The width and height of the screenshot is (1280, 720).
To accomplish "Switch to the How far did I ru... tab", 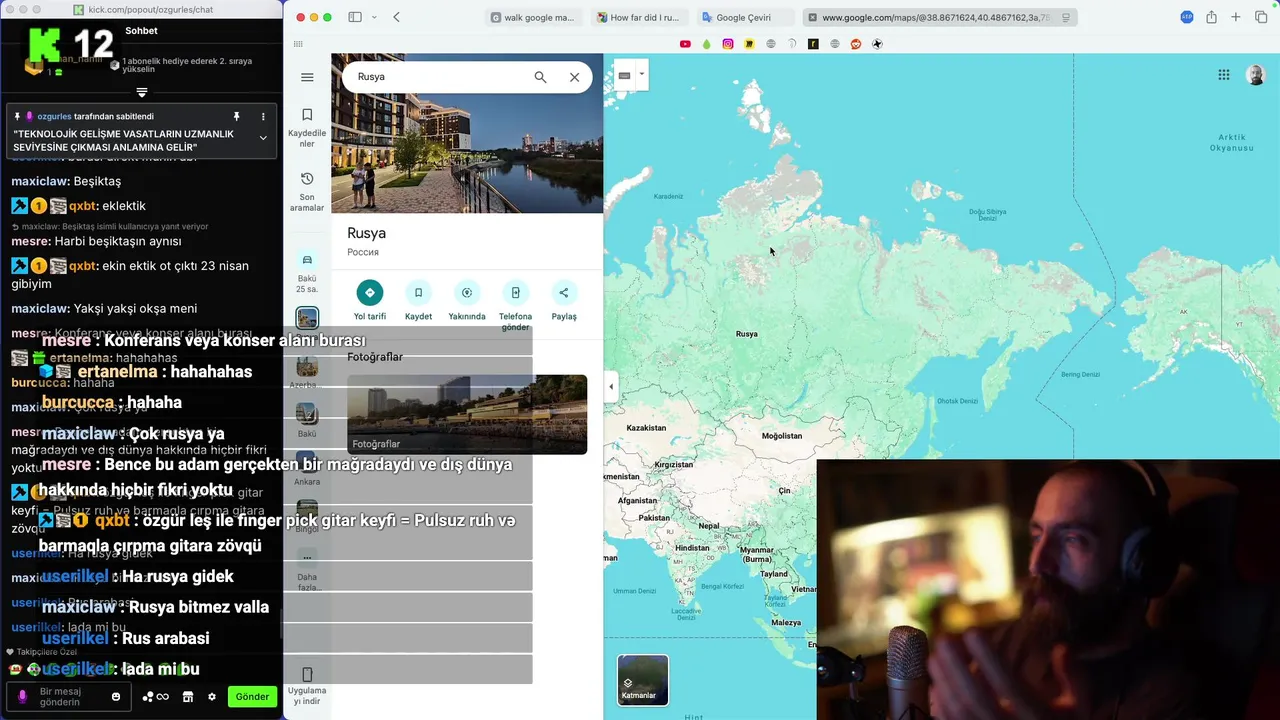I will 640,17.
